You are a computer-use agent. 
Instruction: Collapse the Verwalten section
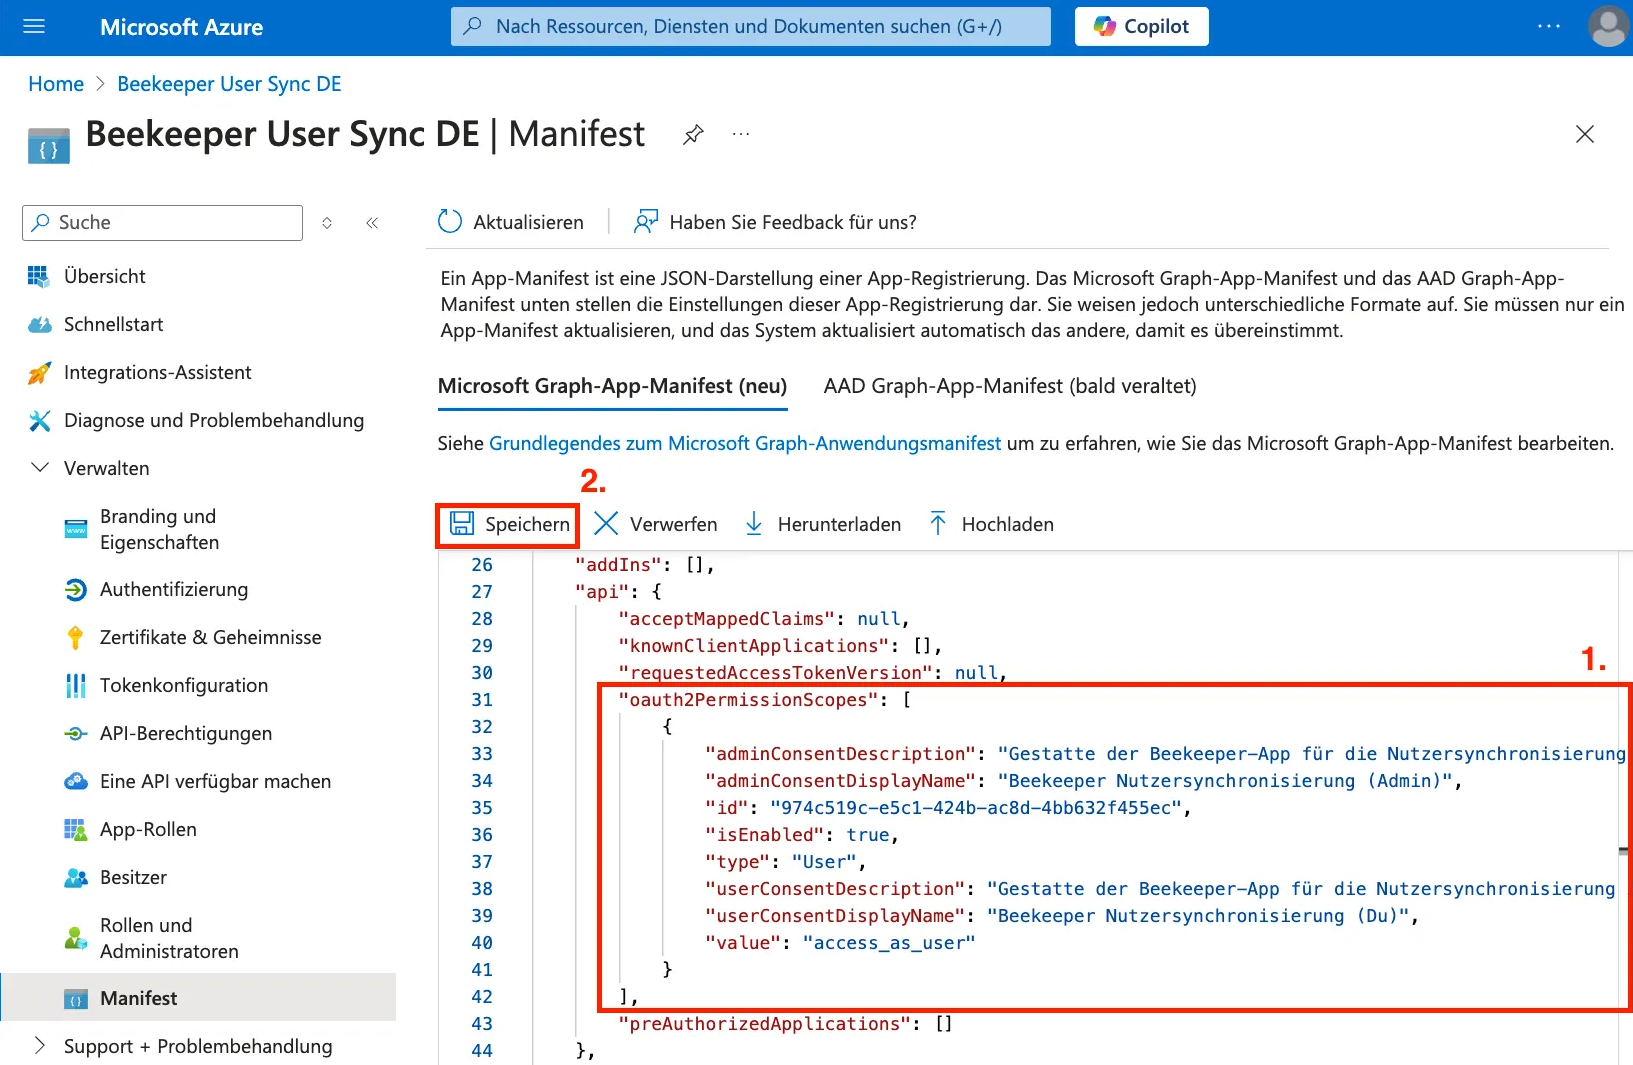[x=40, y=468]
